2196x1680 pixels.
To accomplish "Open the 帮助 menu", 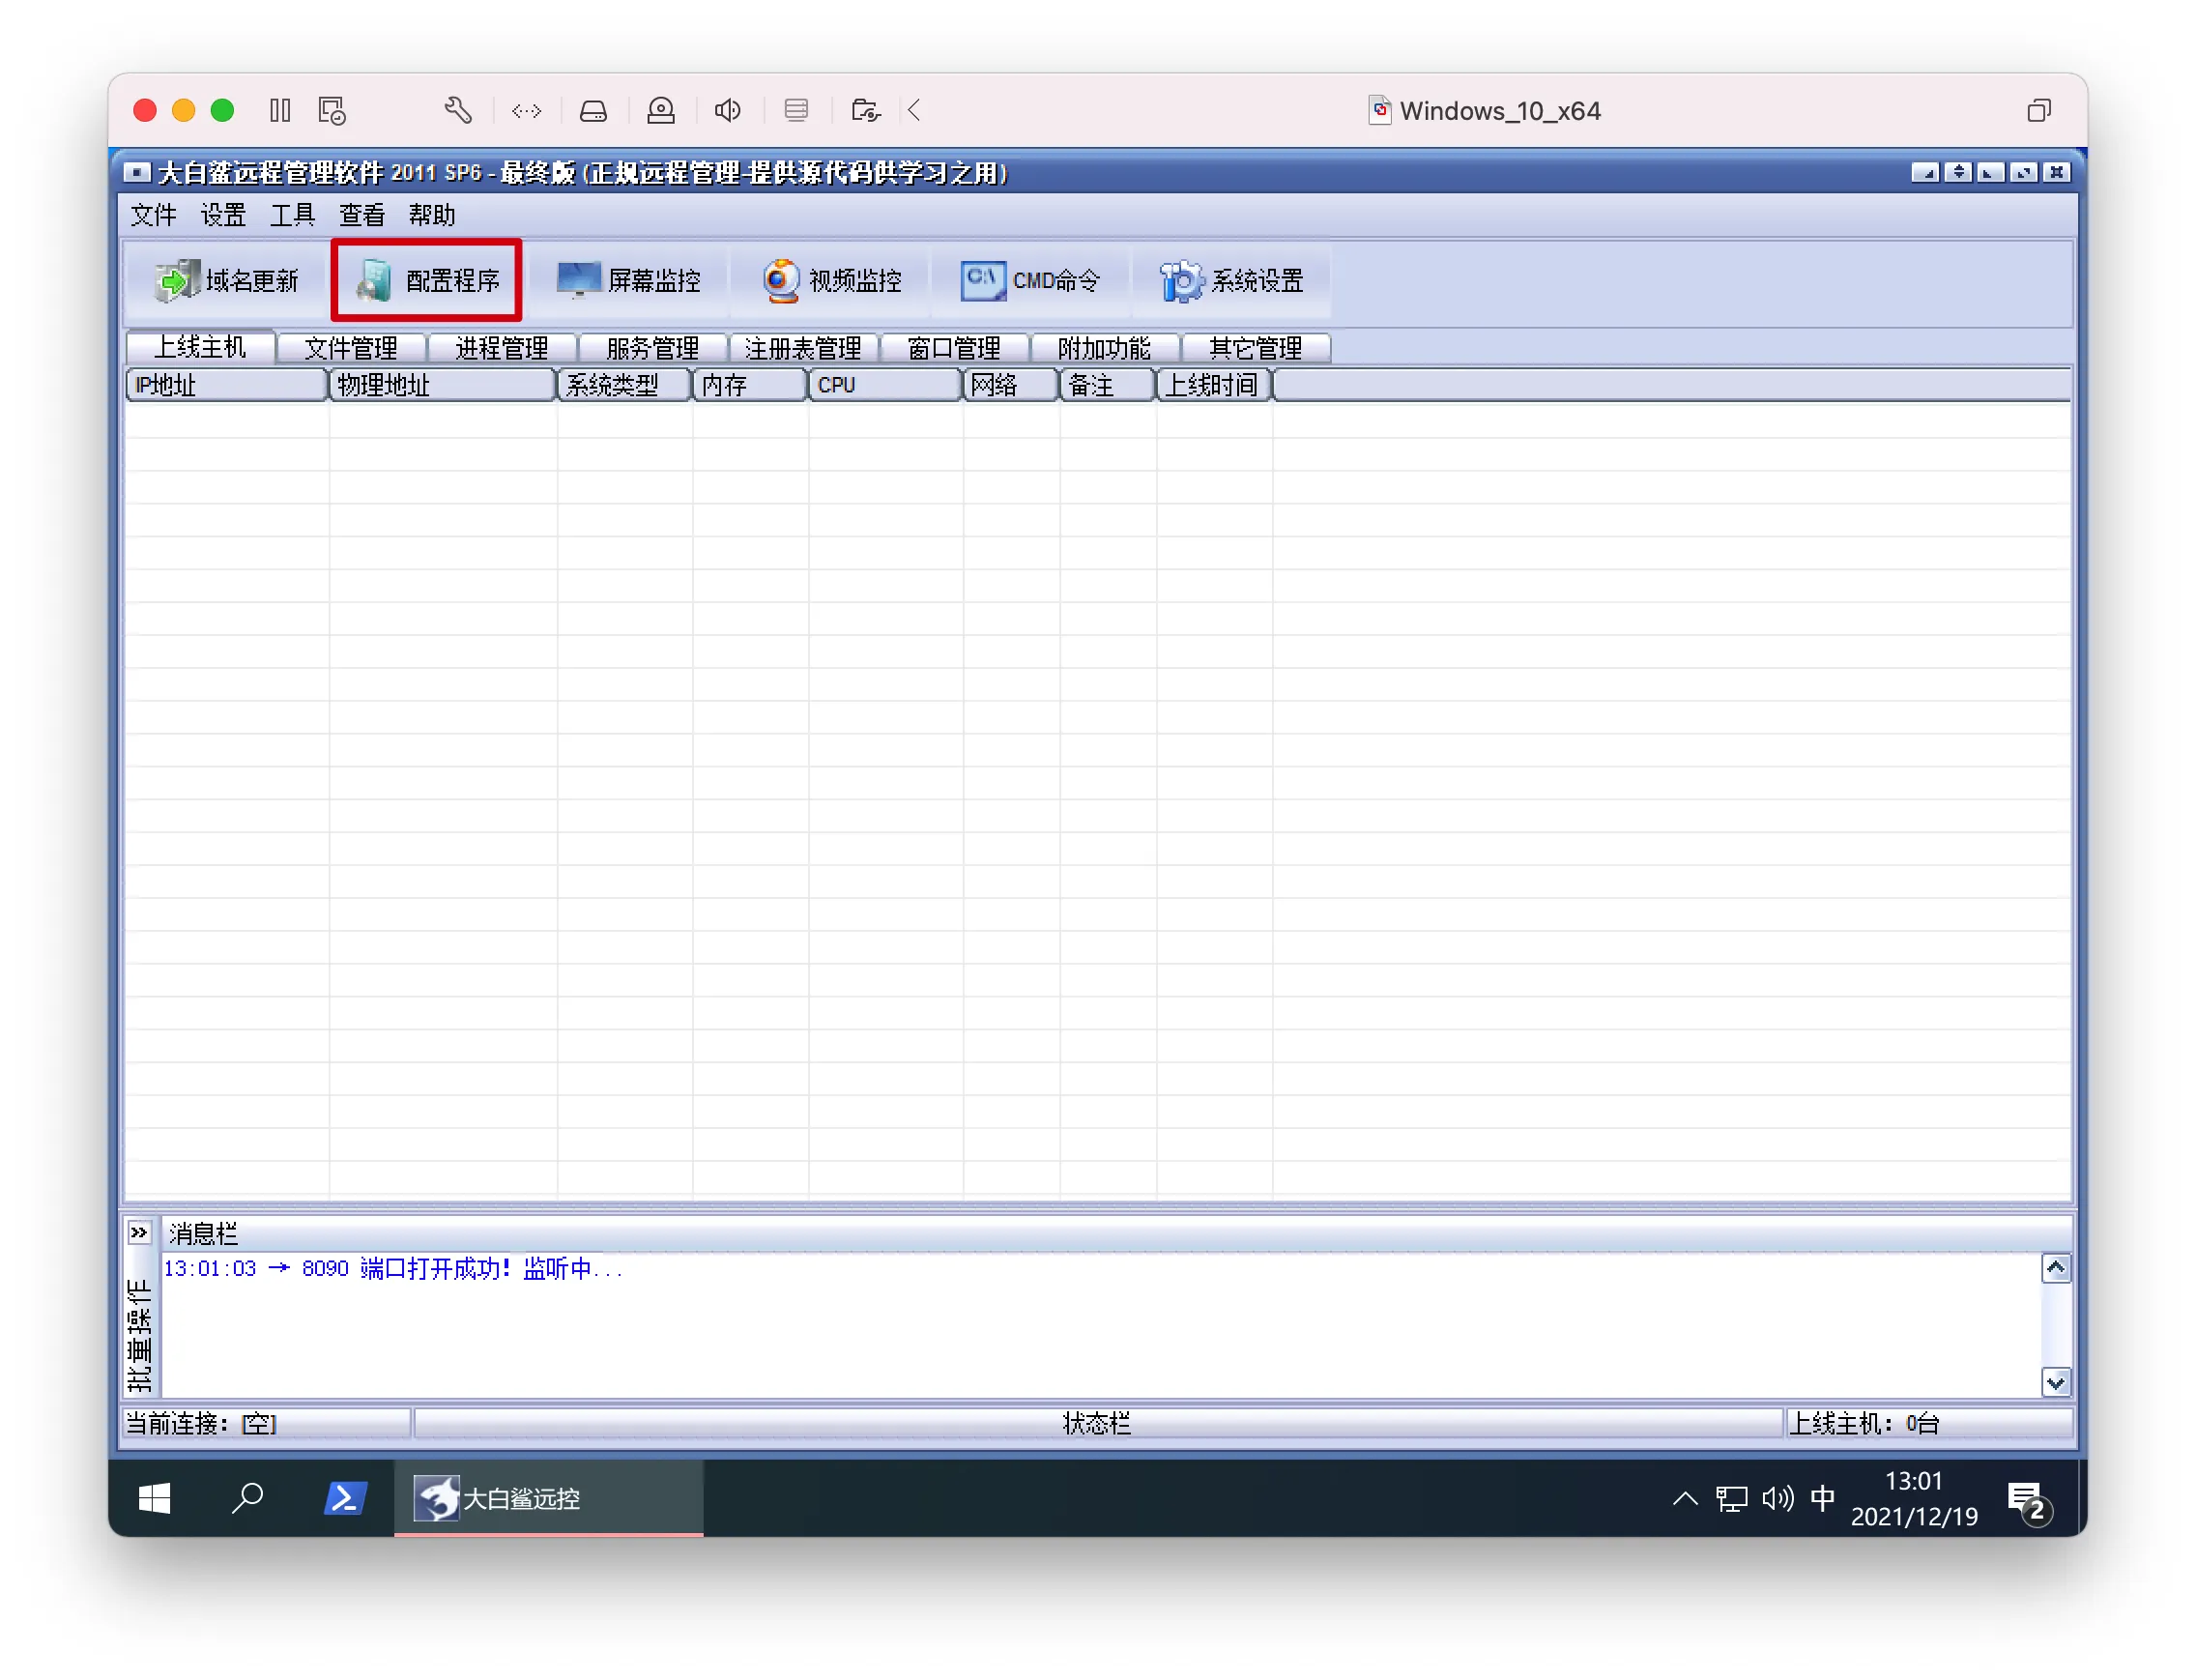I will [432, 215].
